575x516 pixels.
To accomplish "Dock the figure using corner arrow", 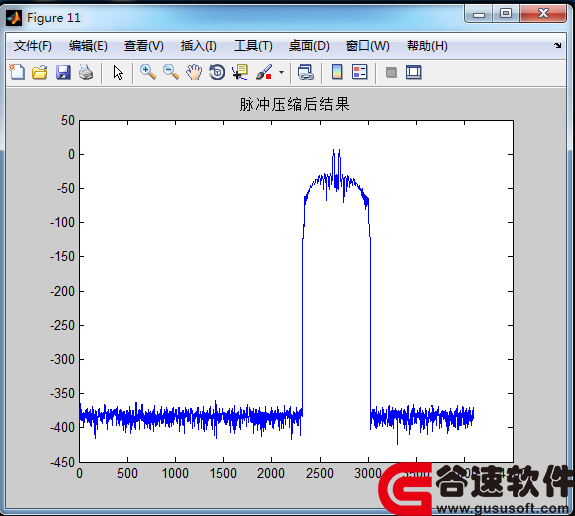I will pos(557,45).
